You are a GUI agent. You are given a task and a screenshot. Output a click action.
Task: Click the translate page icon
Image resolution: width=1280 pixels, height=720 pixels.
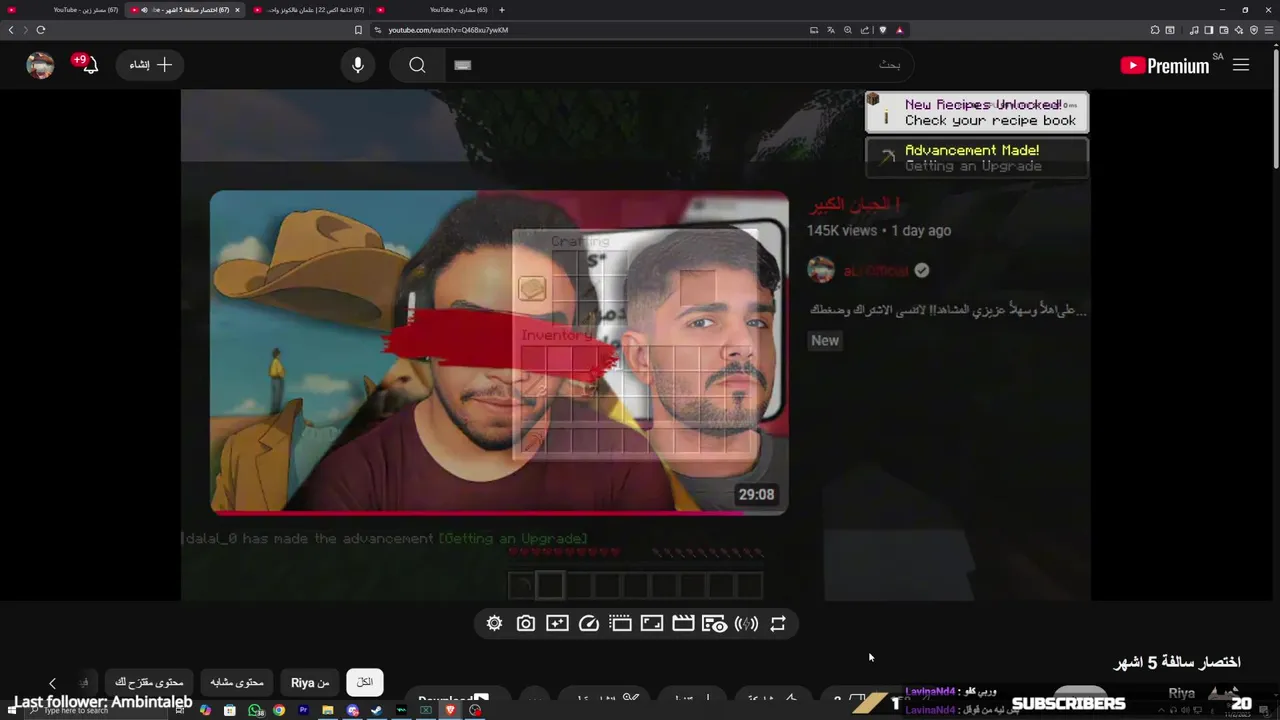click(831, 30)
